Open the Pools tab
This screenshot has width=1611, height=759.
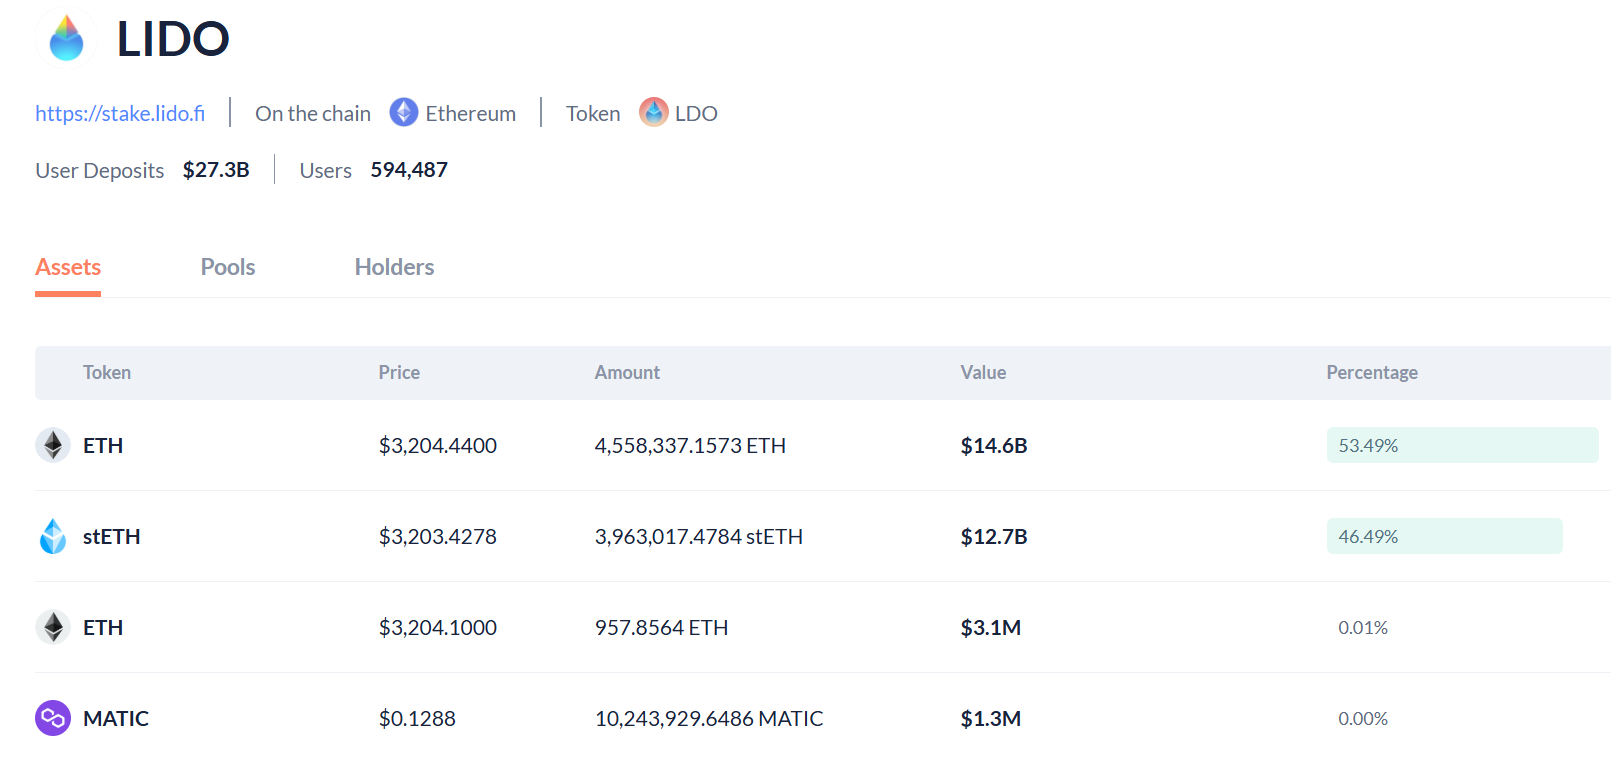pos(228,267)
